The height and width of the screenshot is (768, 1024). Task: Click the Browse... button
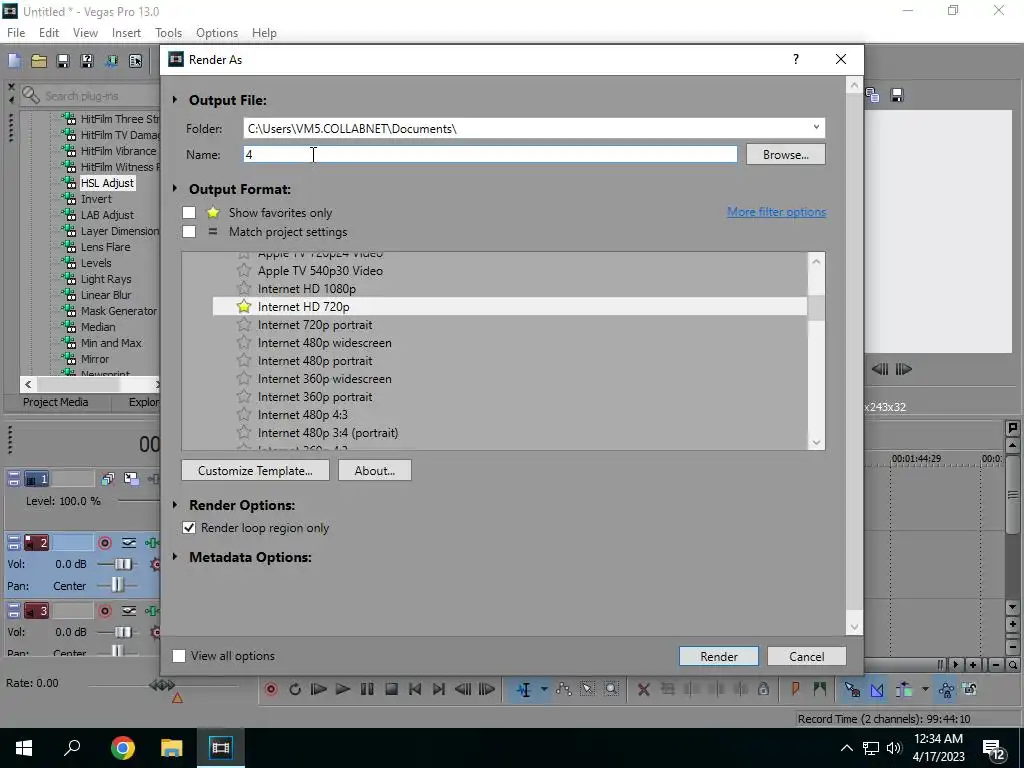click(x=786, y=155)
